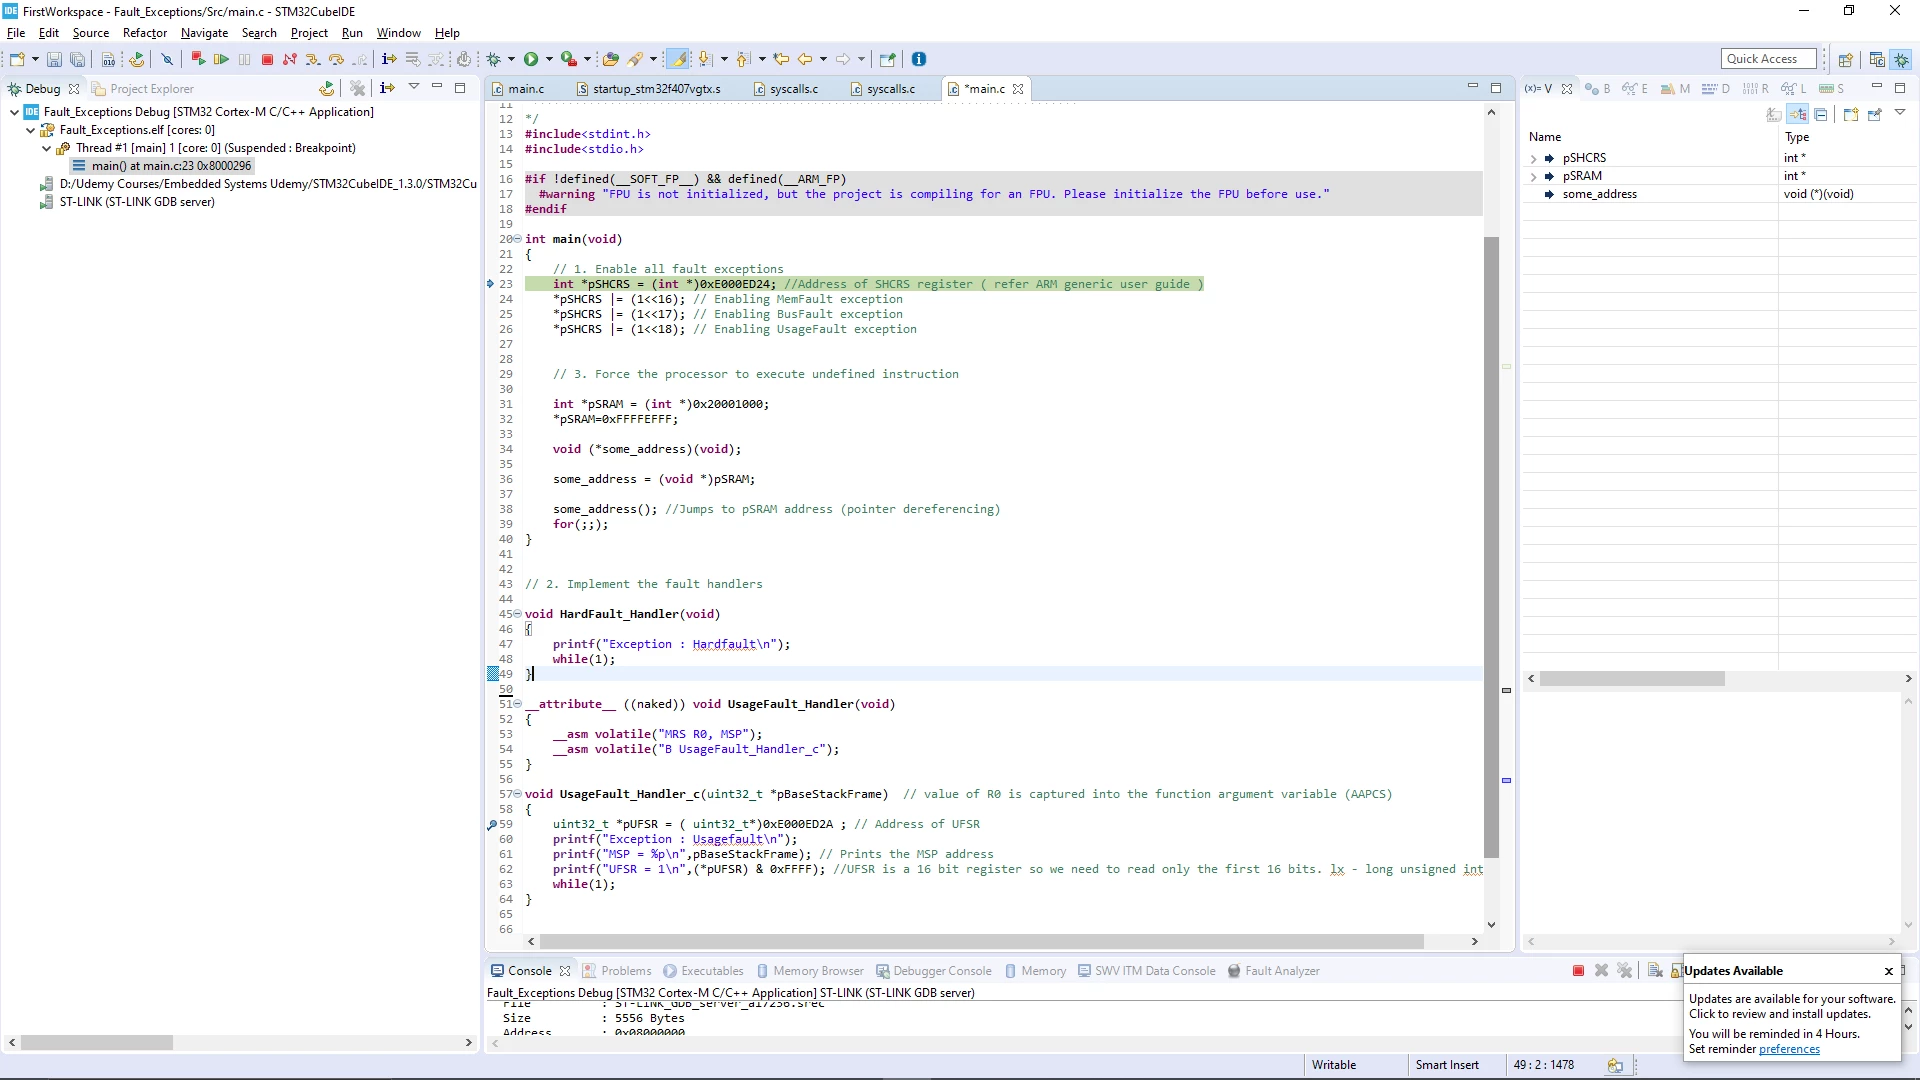Screen dimensions: 1920x1080
Task: Open the Navigate menu
Action: 204,33
